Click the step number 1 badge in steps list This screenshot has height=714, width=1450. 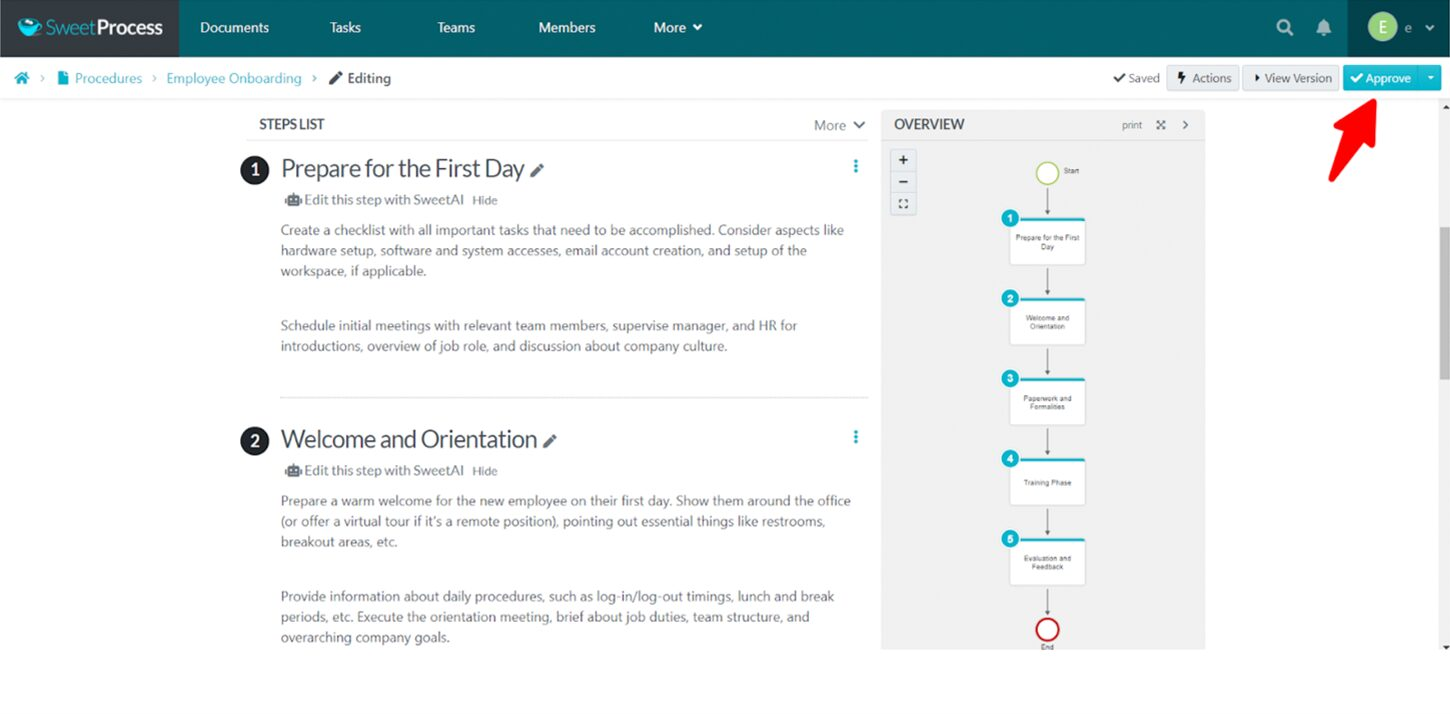click(x=255, y=171)
